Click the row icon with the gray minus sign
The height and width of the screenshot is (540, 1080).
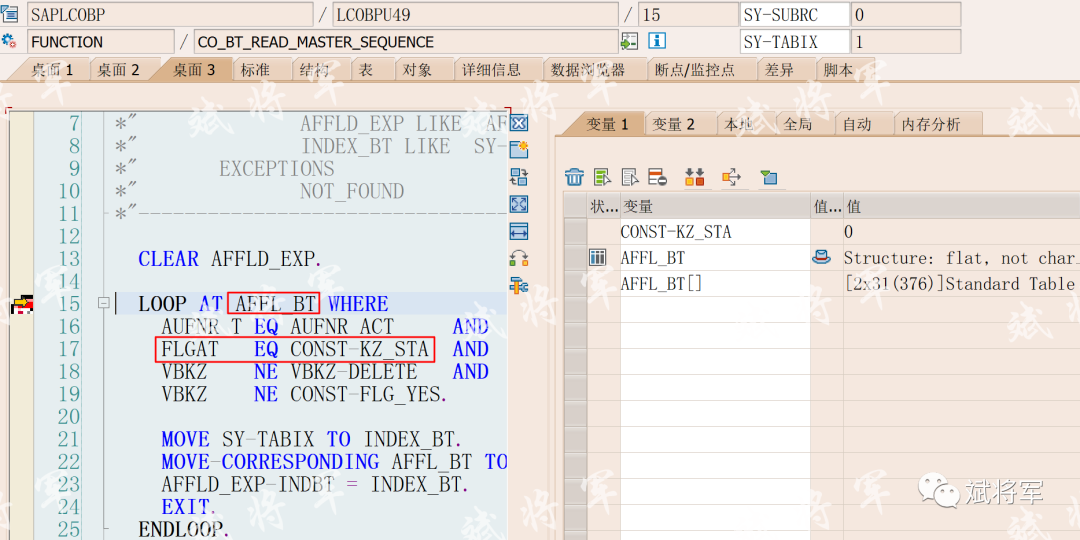tap(658, 177)
